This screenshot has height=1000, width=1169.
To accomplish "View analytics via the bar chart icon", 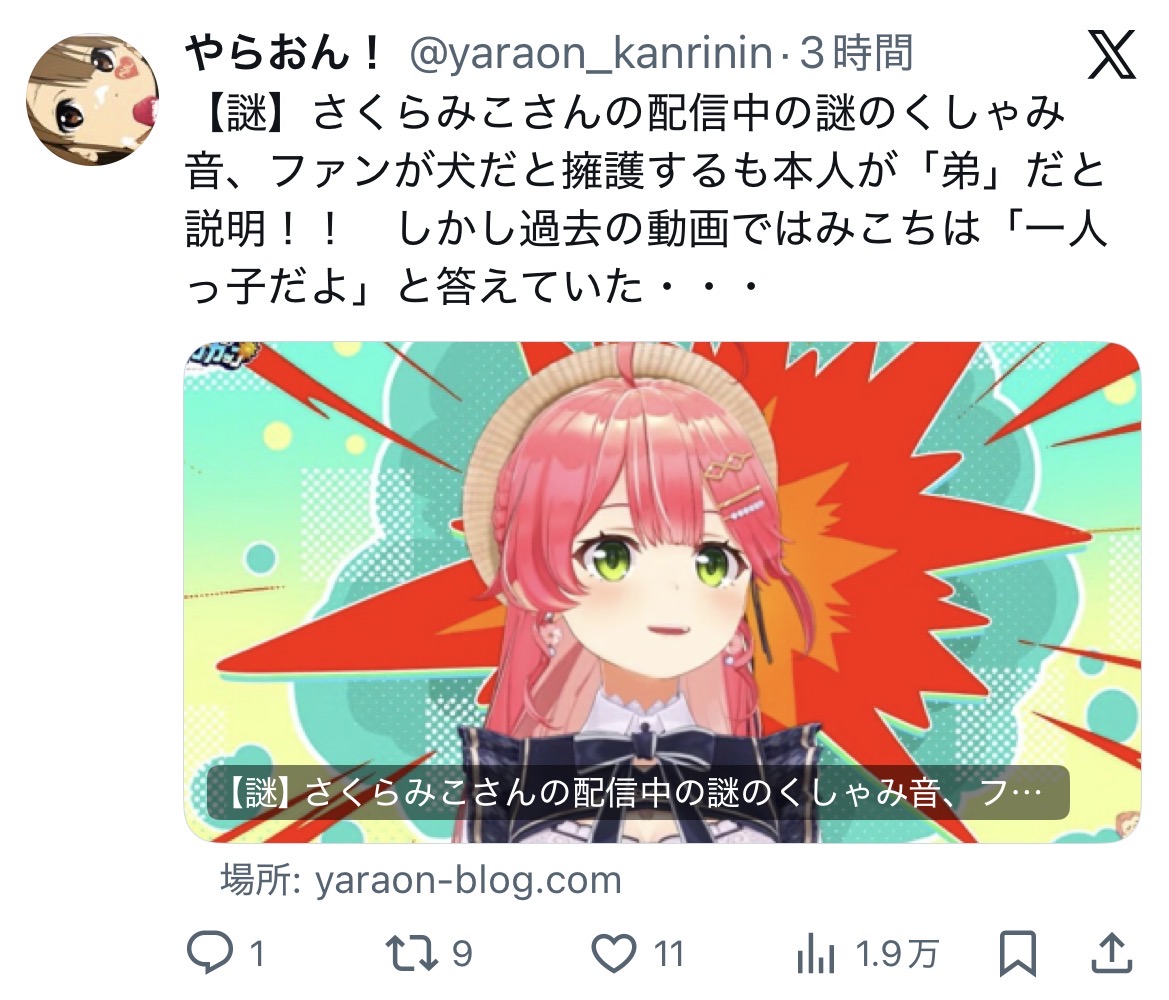I will tap(815, 953).
